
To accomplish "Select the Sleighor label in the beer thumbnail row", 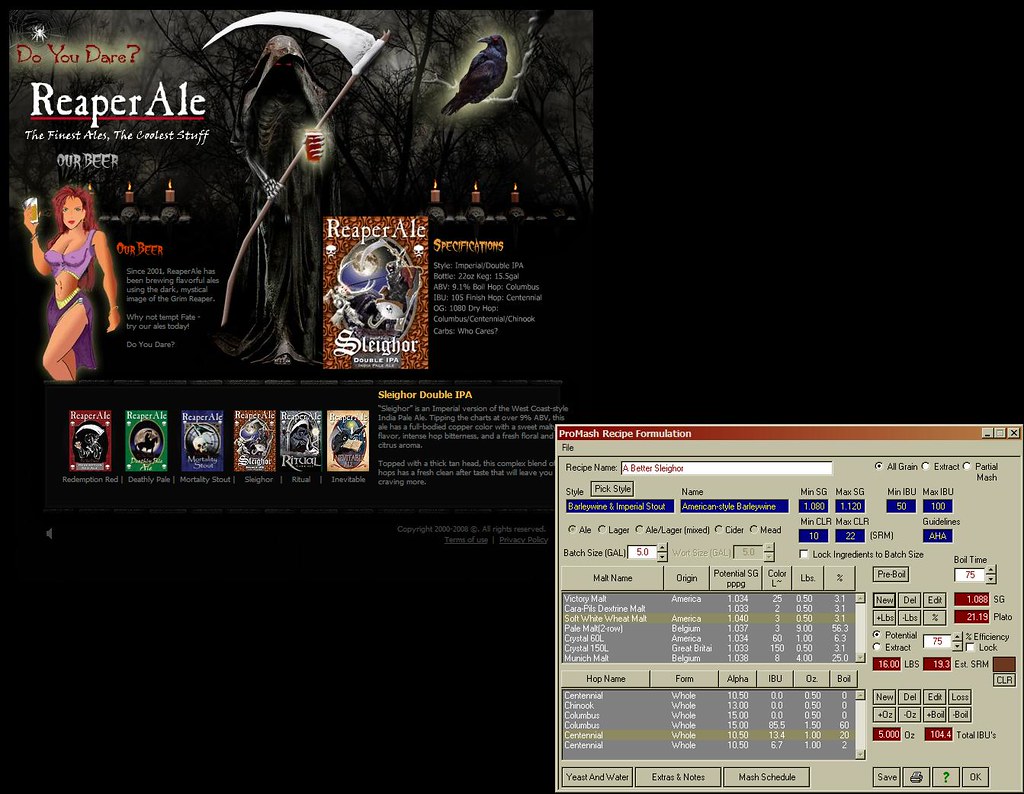I will [x=255, y=440].
